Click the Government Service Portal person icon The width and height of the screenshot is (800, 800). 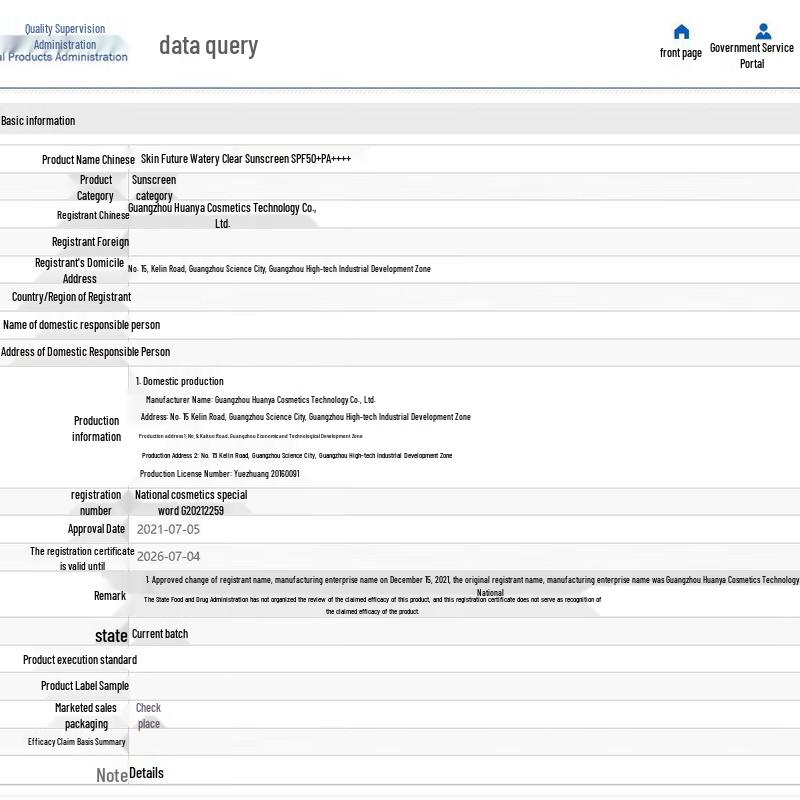763,31
